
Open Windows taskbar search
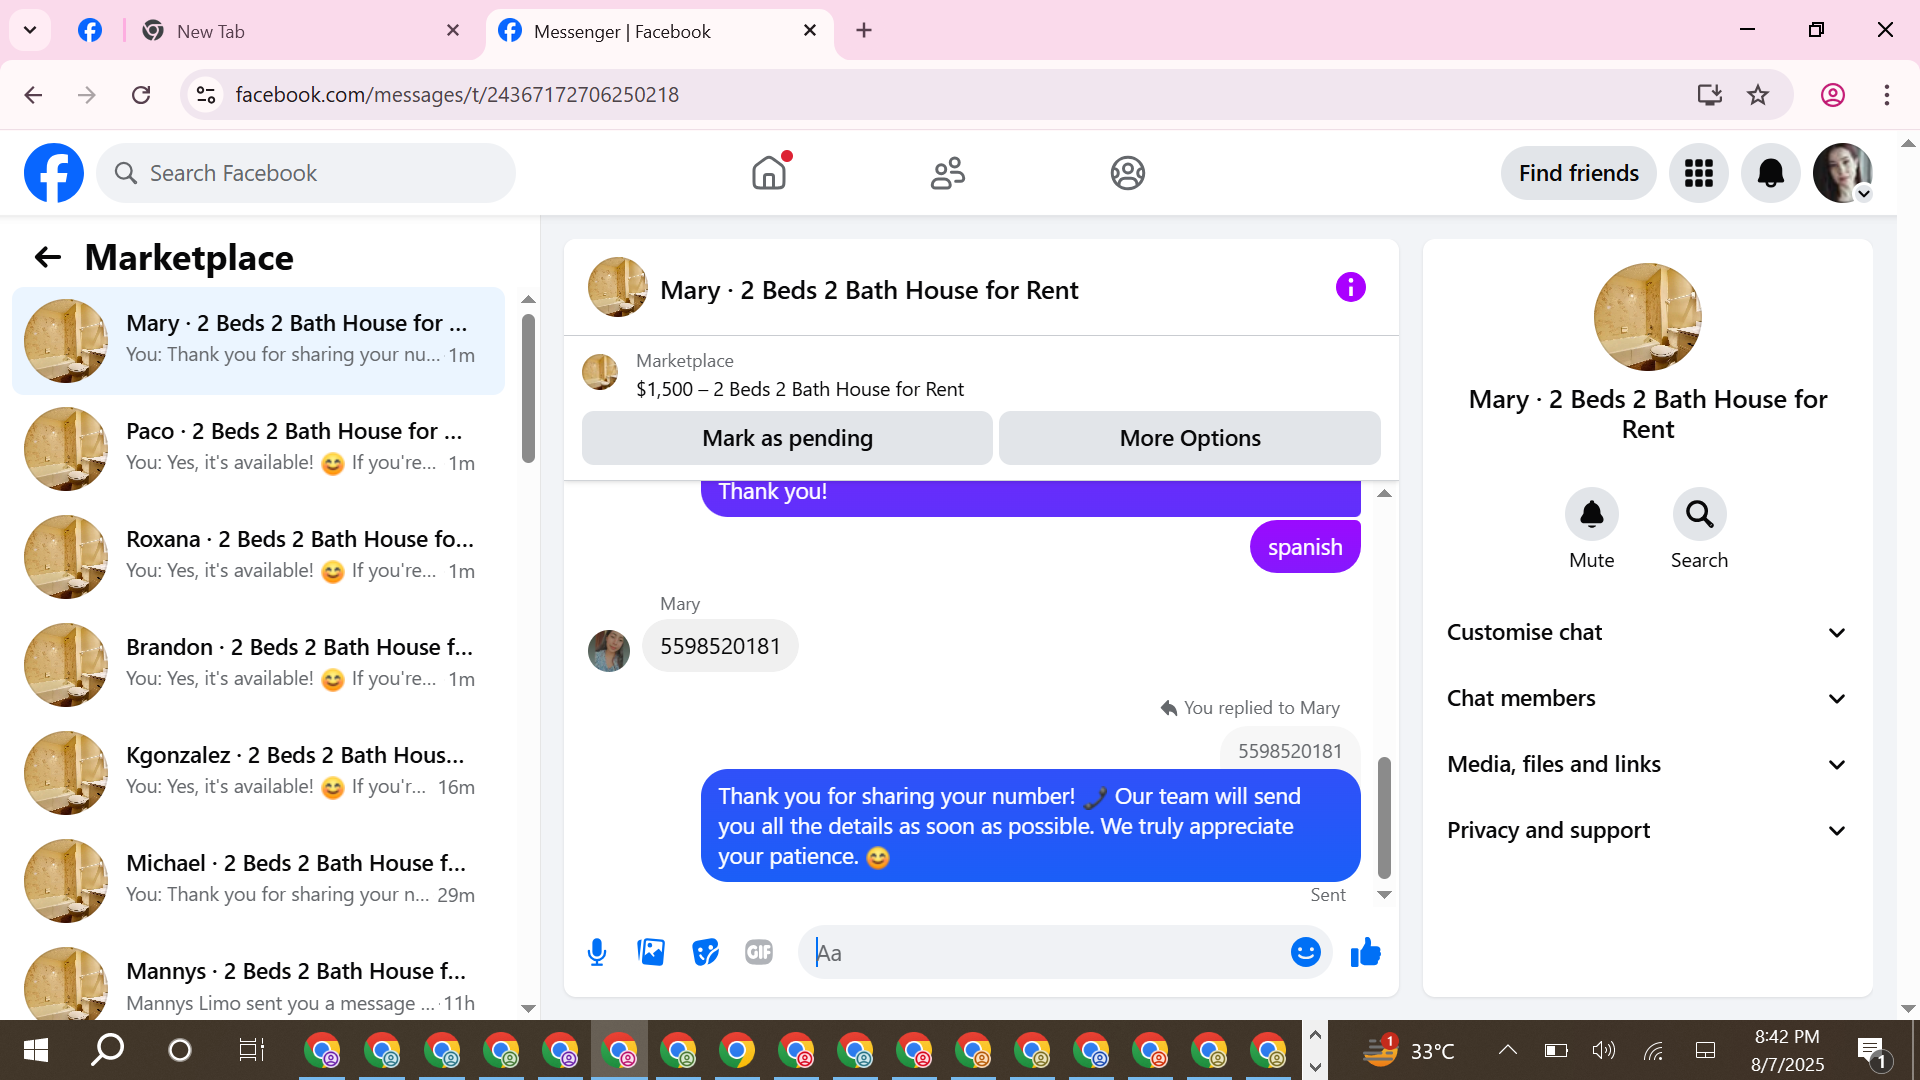click(107, 1050)
